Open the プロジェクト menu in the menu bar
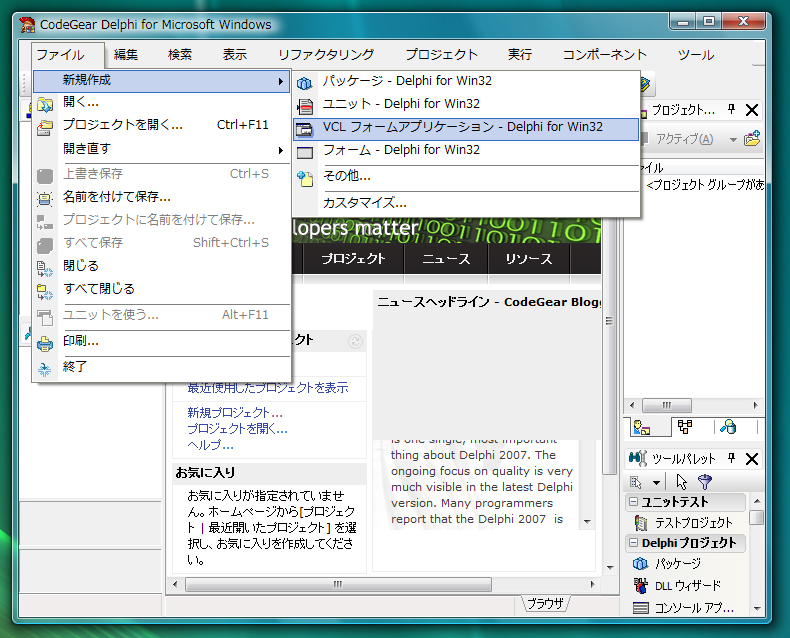Screen dimensions: 790x638 (441, 54)
